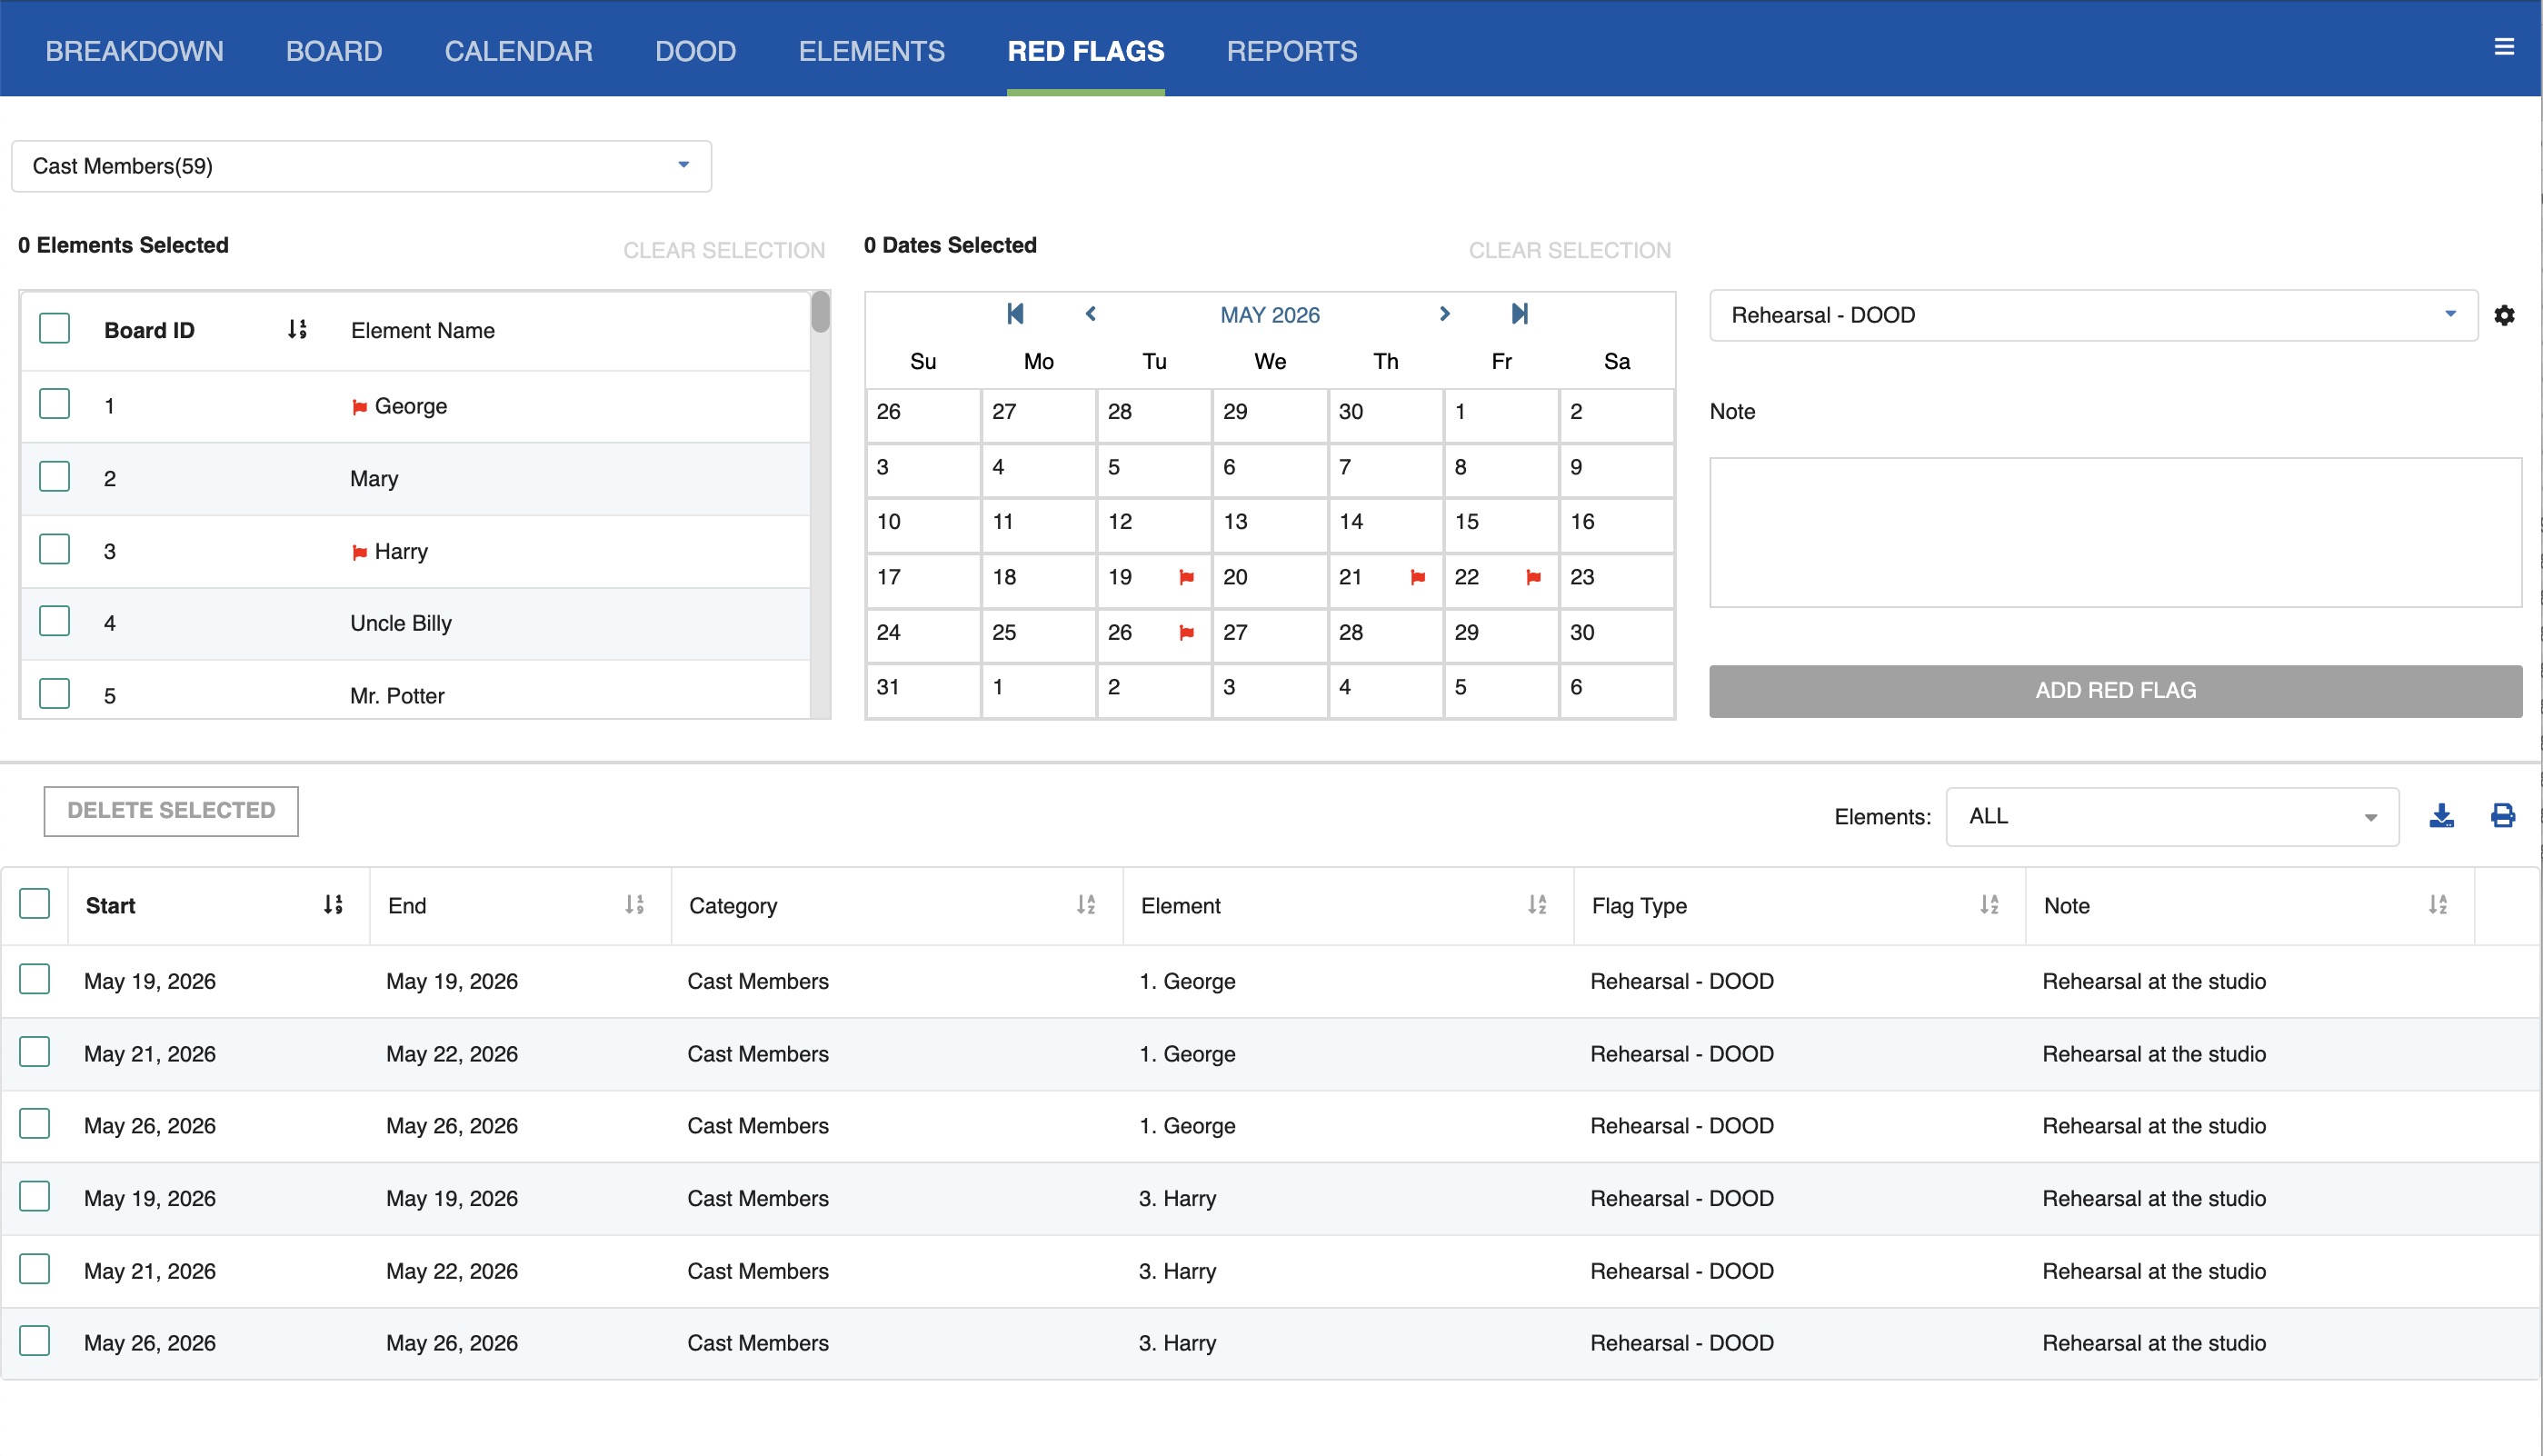Switch to the CALENDAR tab
The image size is (2543, 1456).
[518, 51]
